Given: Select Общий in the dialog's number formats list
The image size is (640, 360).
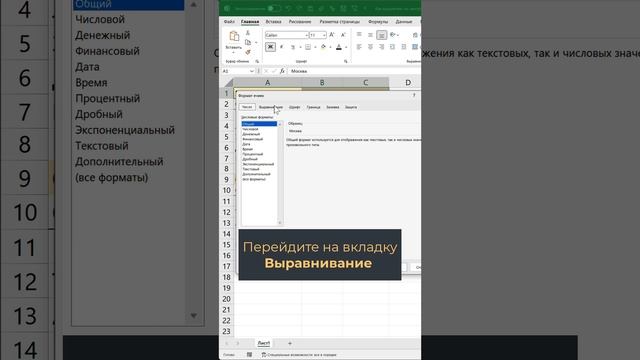Looking at the screenshot, I should point(259,124).
